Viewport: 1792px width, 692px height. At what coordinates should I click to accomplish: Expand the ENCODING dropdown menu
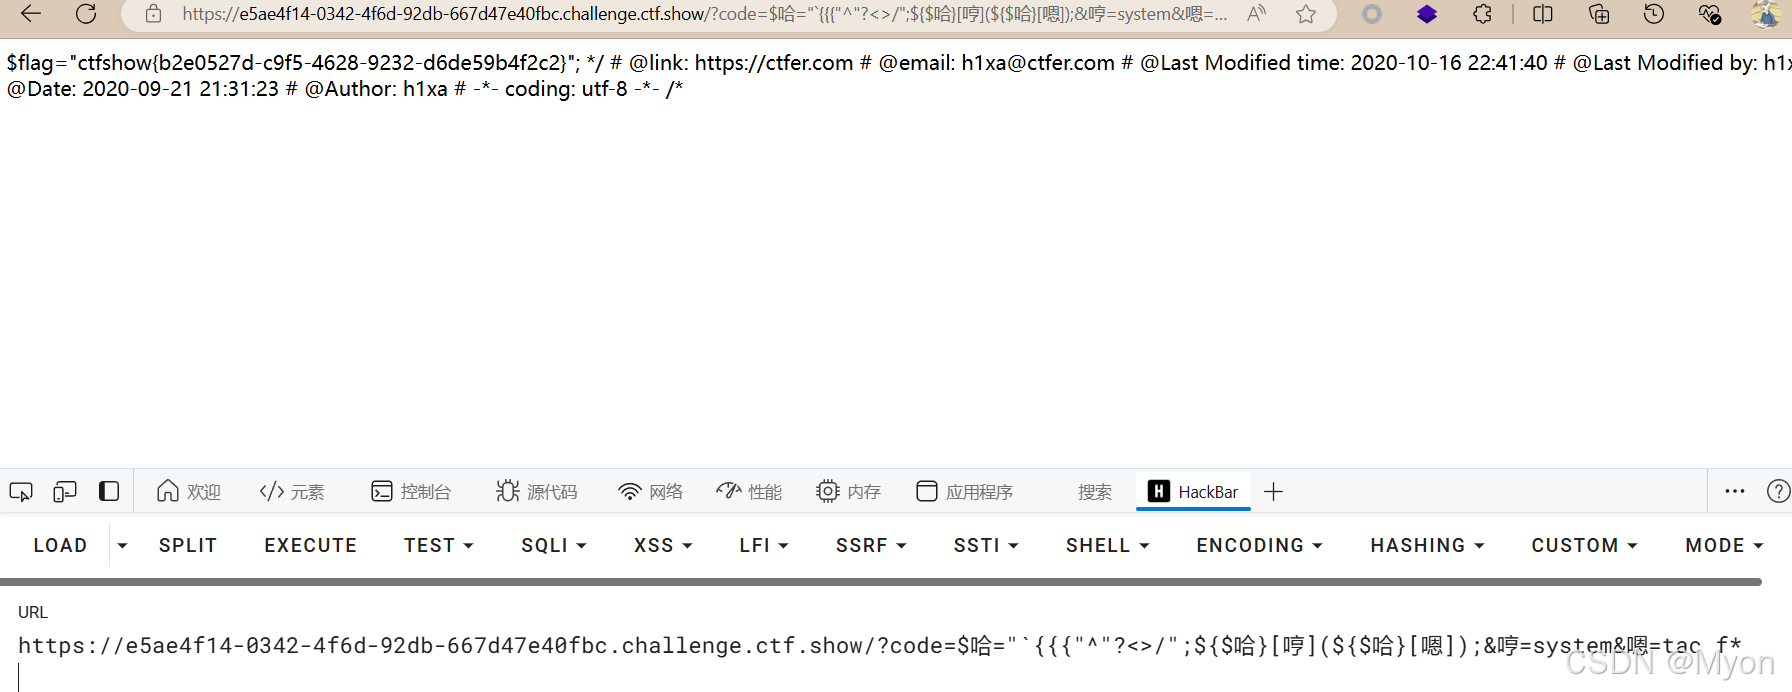click(1259, 545)
